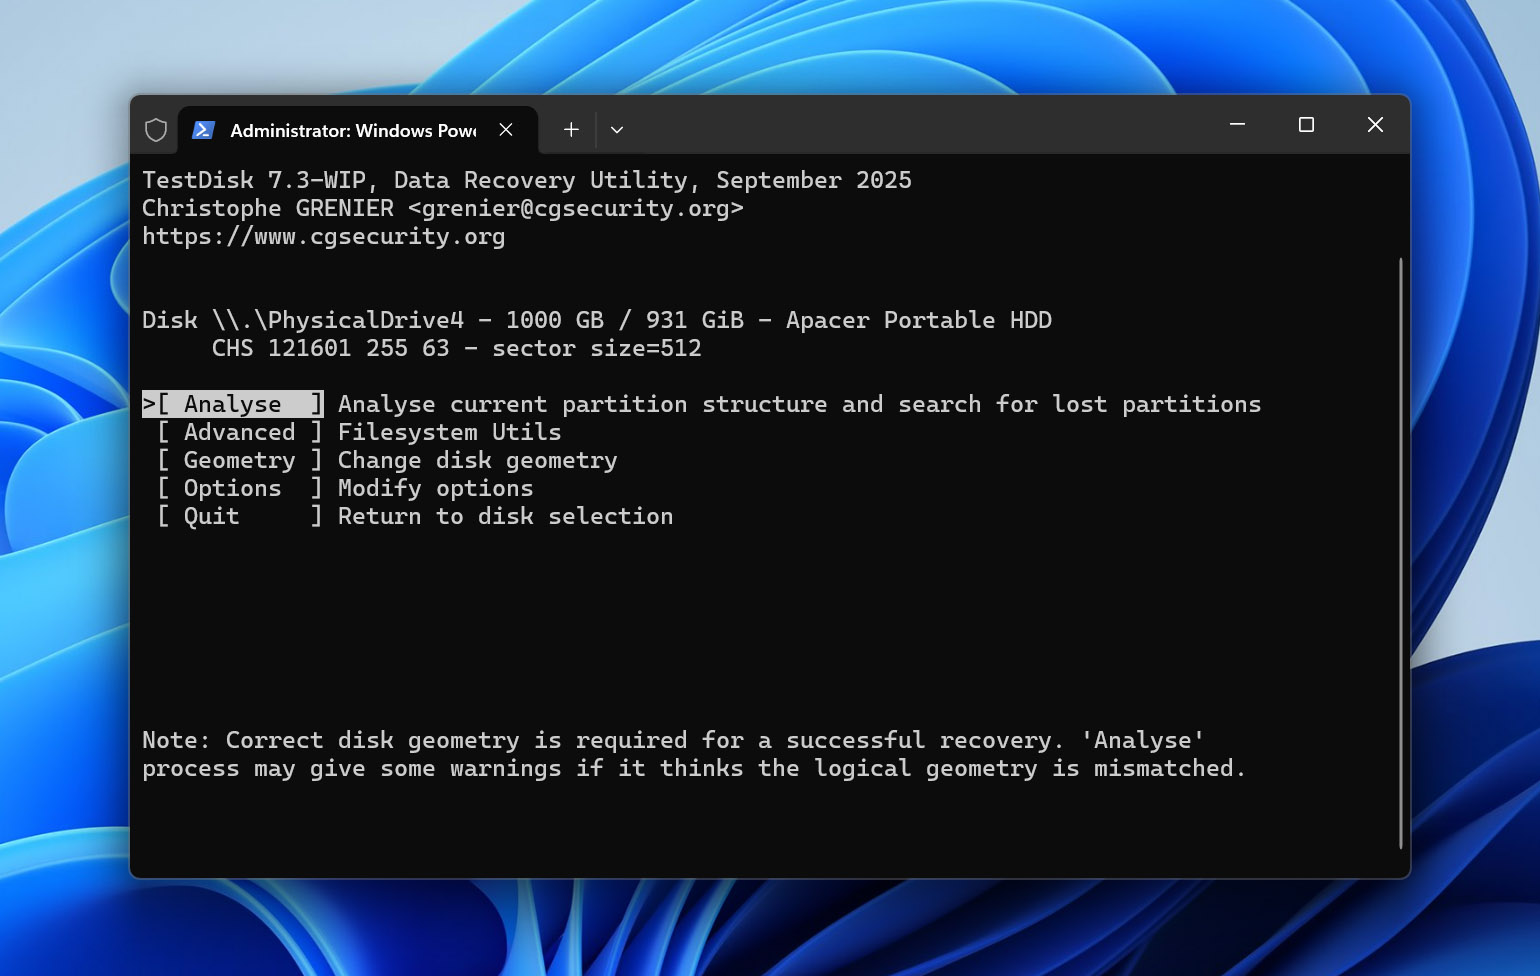Click the 'Disk \\.\PhysicalDrive4' line

click(x=597, y=321)
